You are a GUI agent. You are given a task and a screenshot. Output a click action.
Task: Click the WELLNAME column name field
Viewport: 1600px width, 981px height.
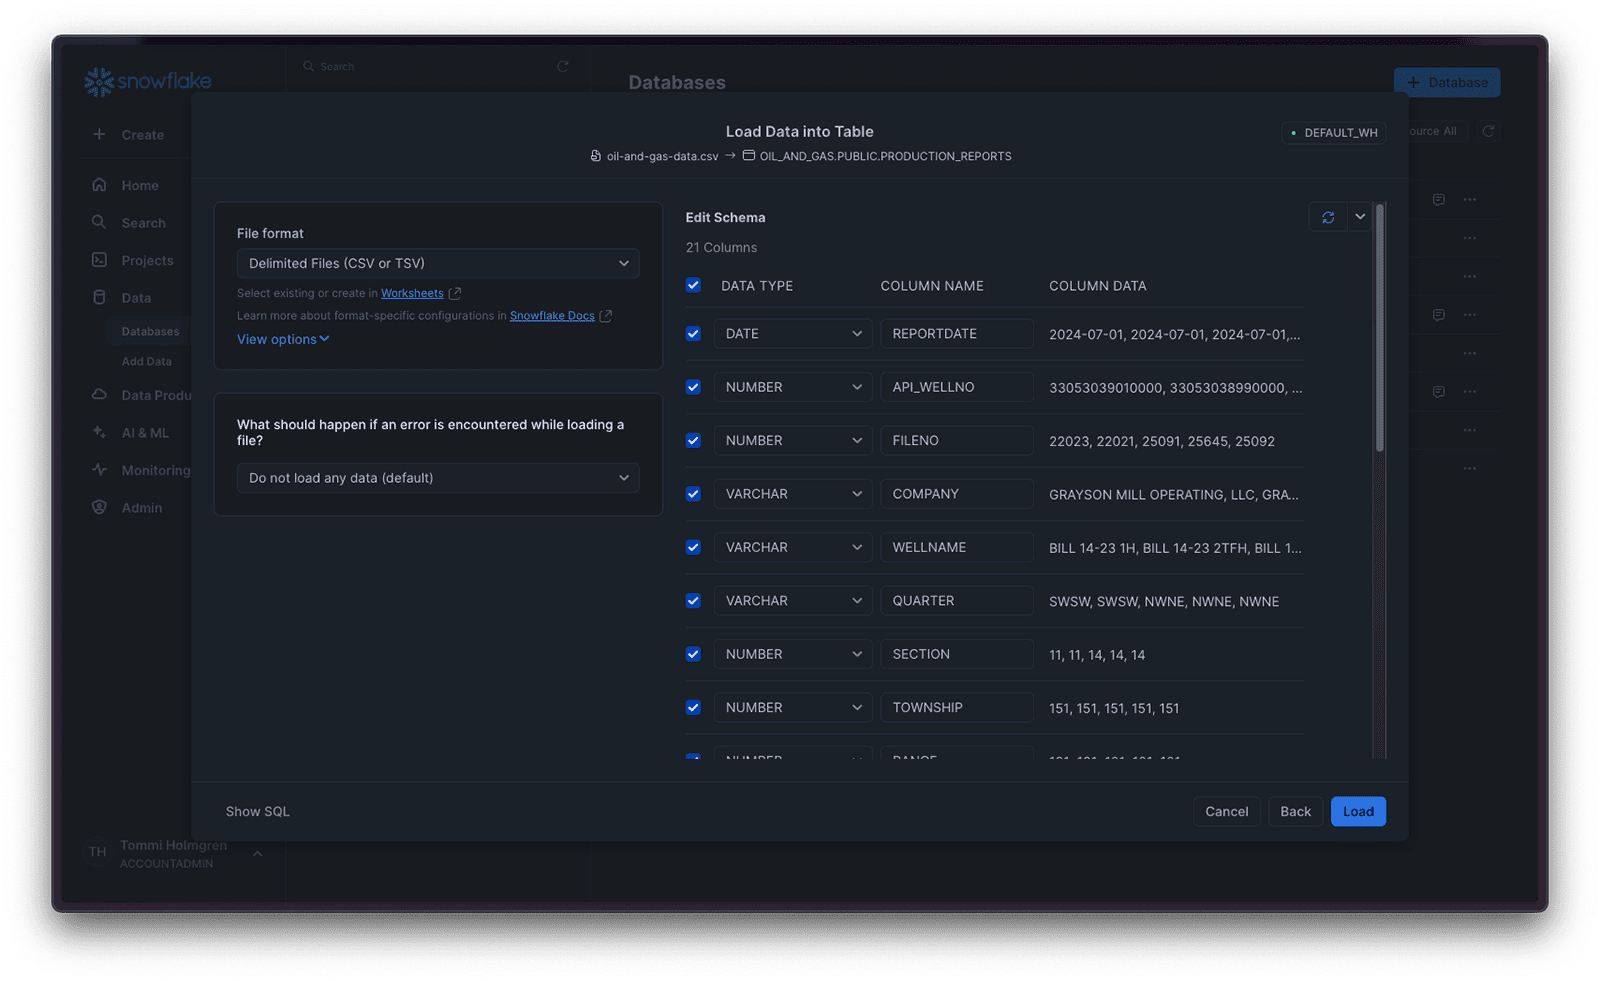(956, 547)
